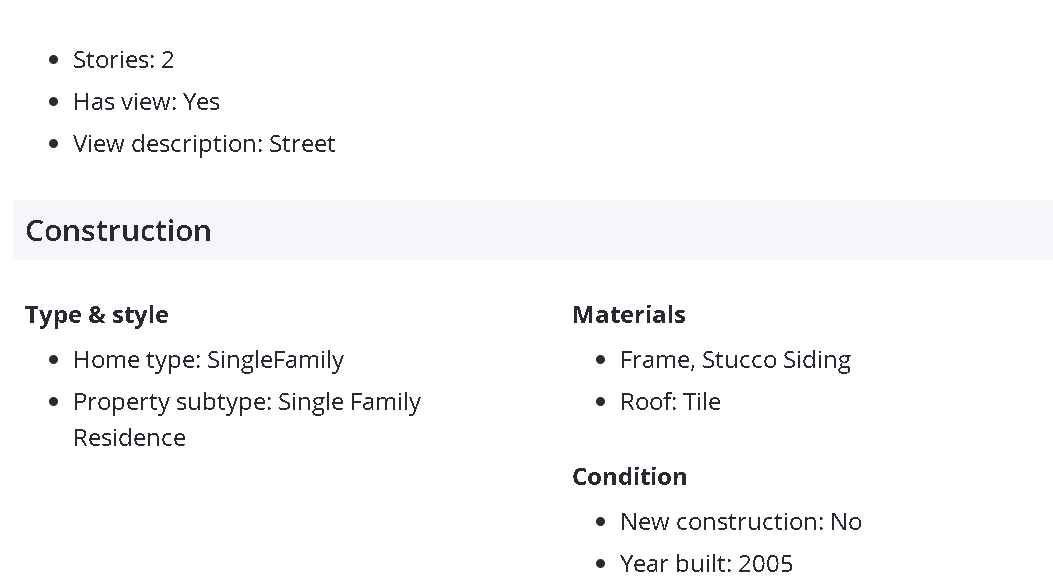
Task: Click the "Roof: Tile" entry
Action: pyautogui.click(x=670, y=402)
